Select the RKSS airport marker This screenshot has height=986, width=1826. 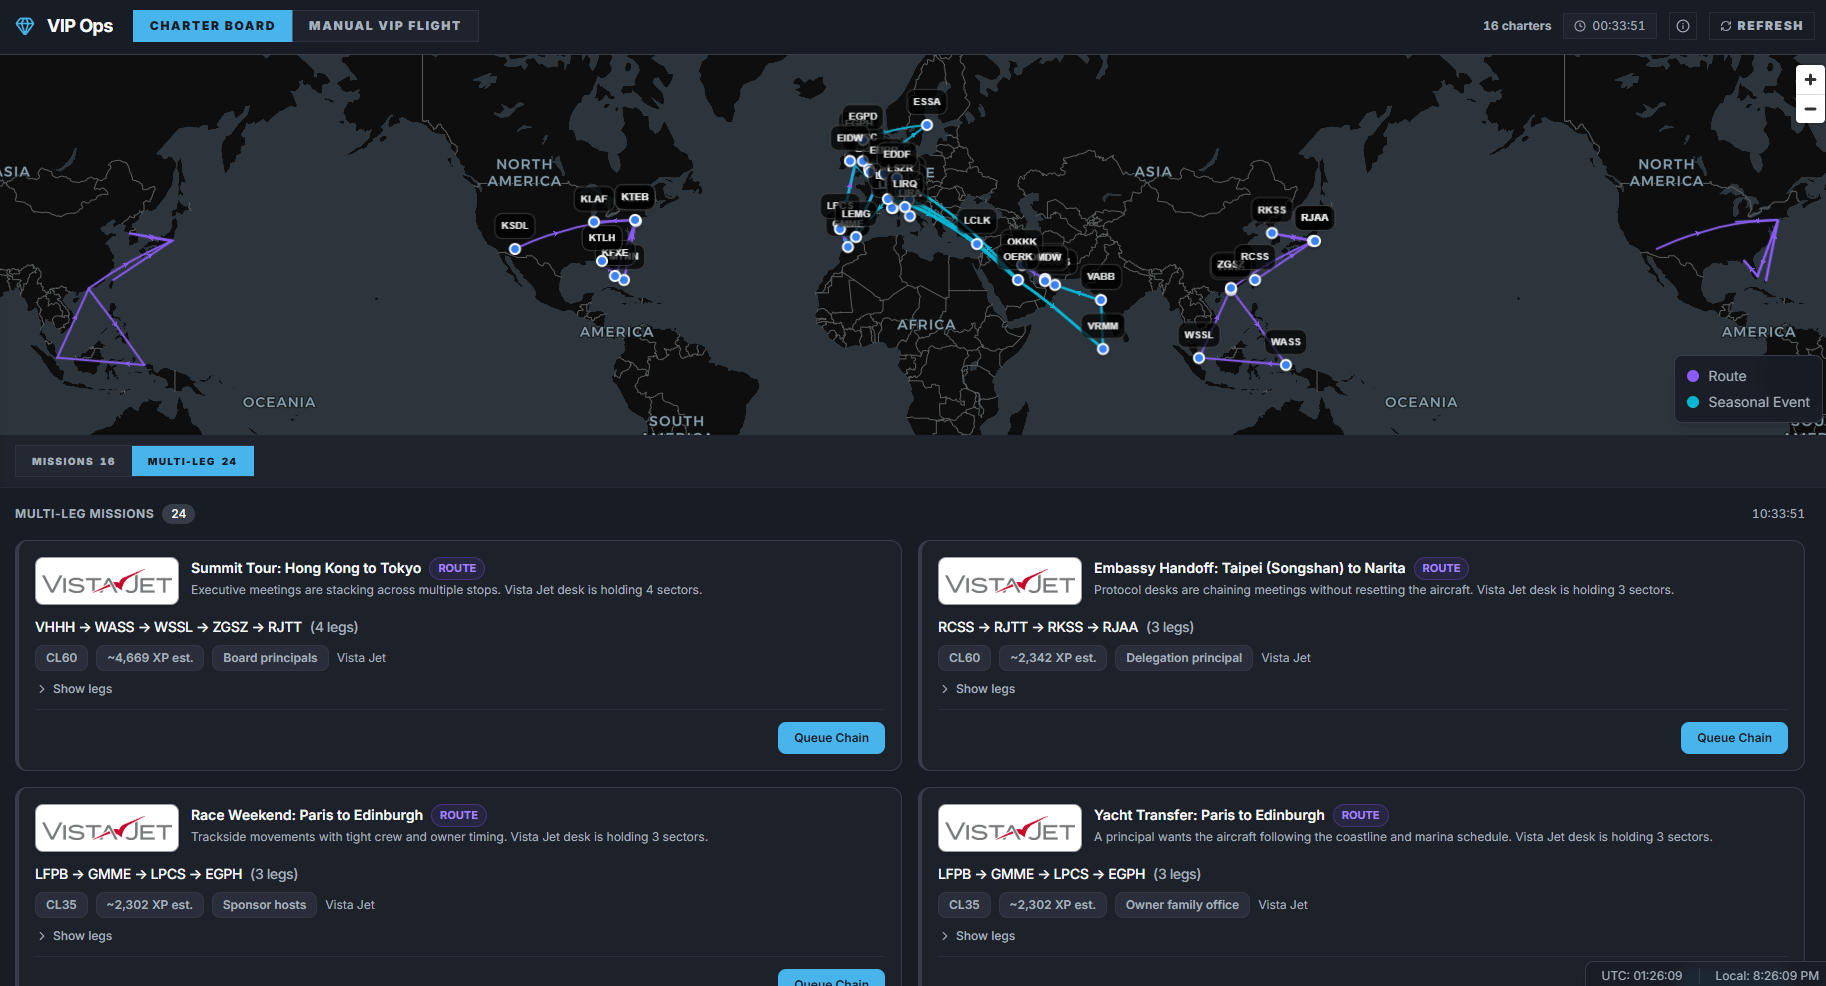tap(1272, 210)
